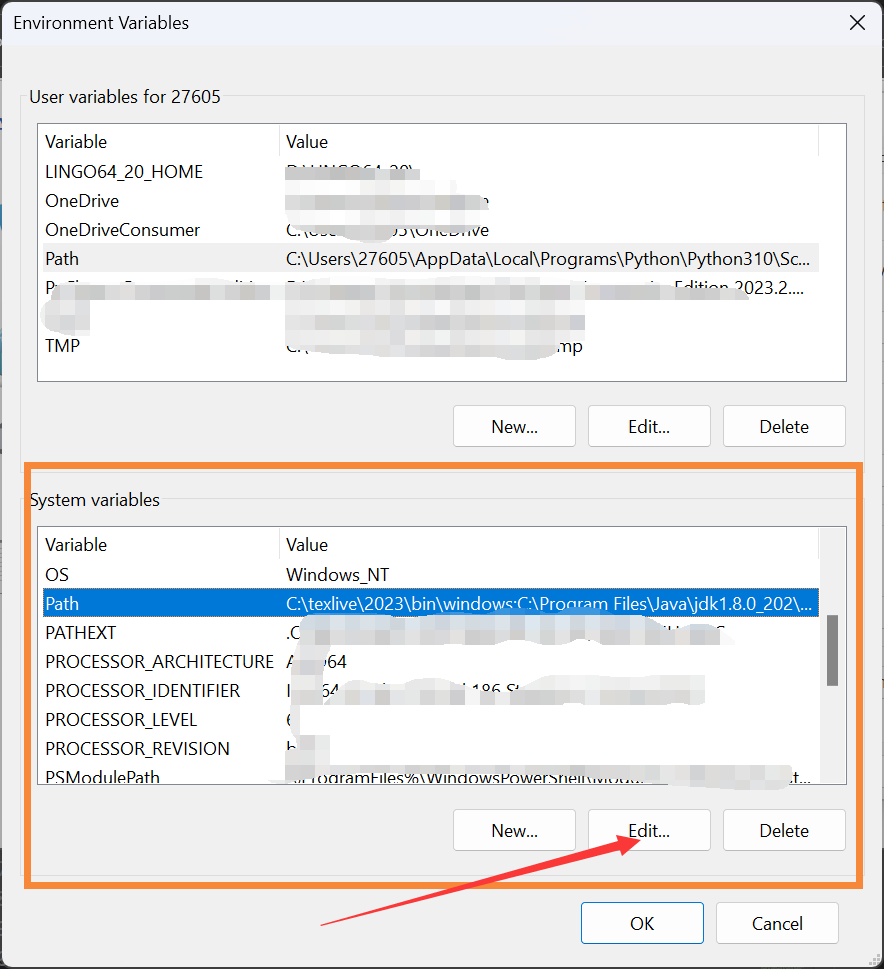Click Delete under system variables
The image size is (884, 969).
click(x=784, y=831)
